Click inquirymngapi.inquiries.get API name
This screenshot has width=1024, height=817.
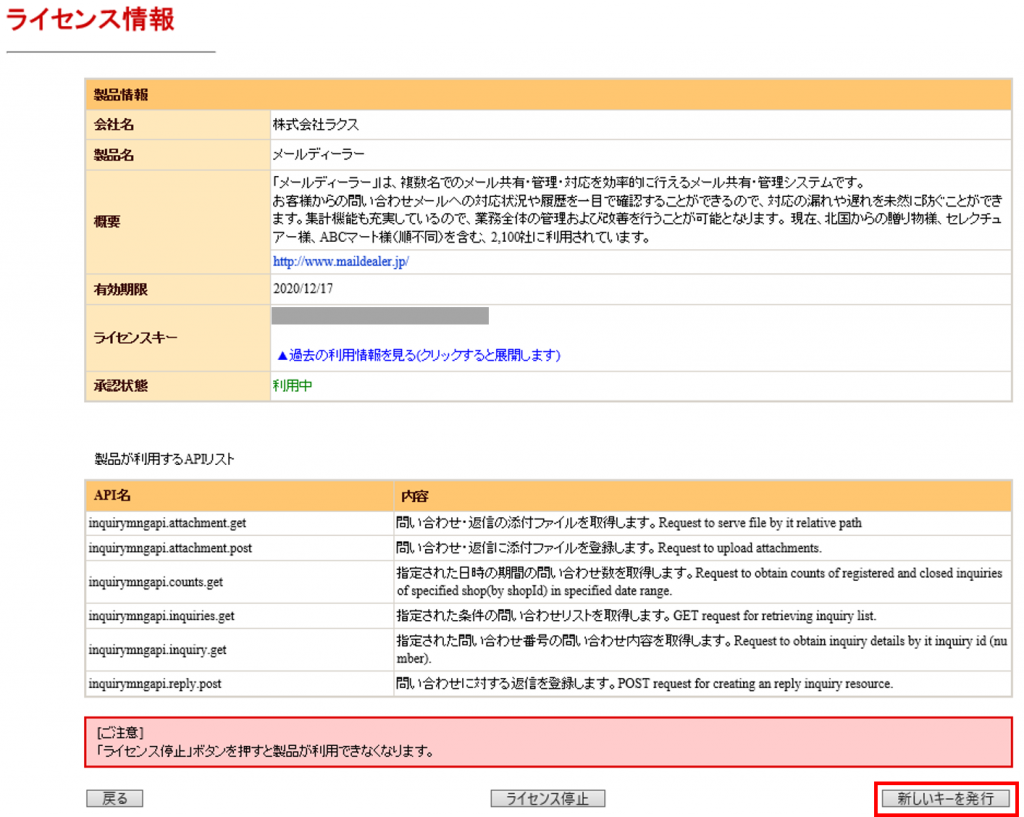161,616
